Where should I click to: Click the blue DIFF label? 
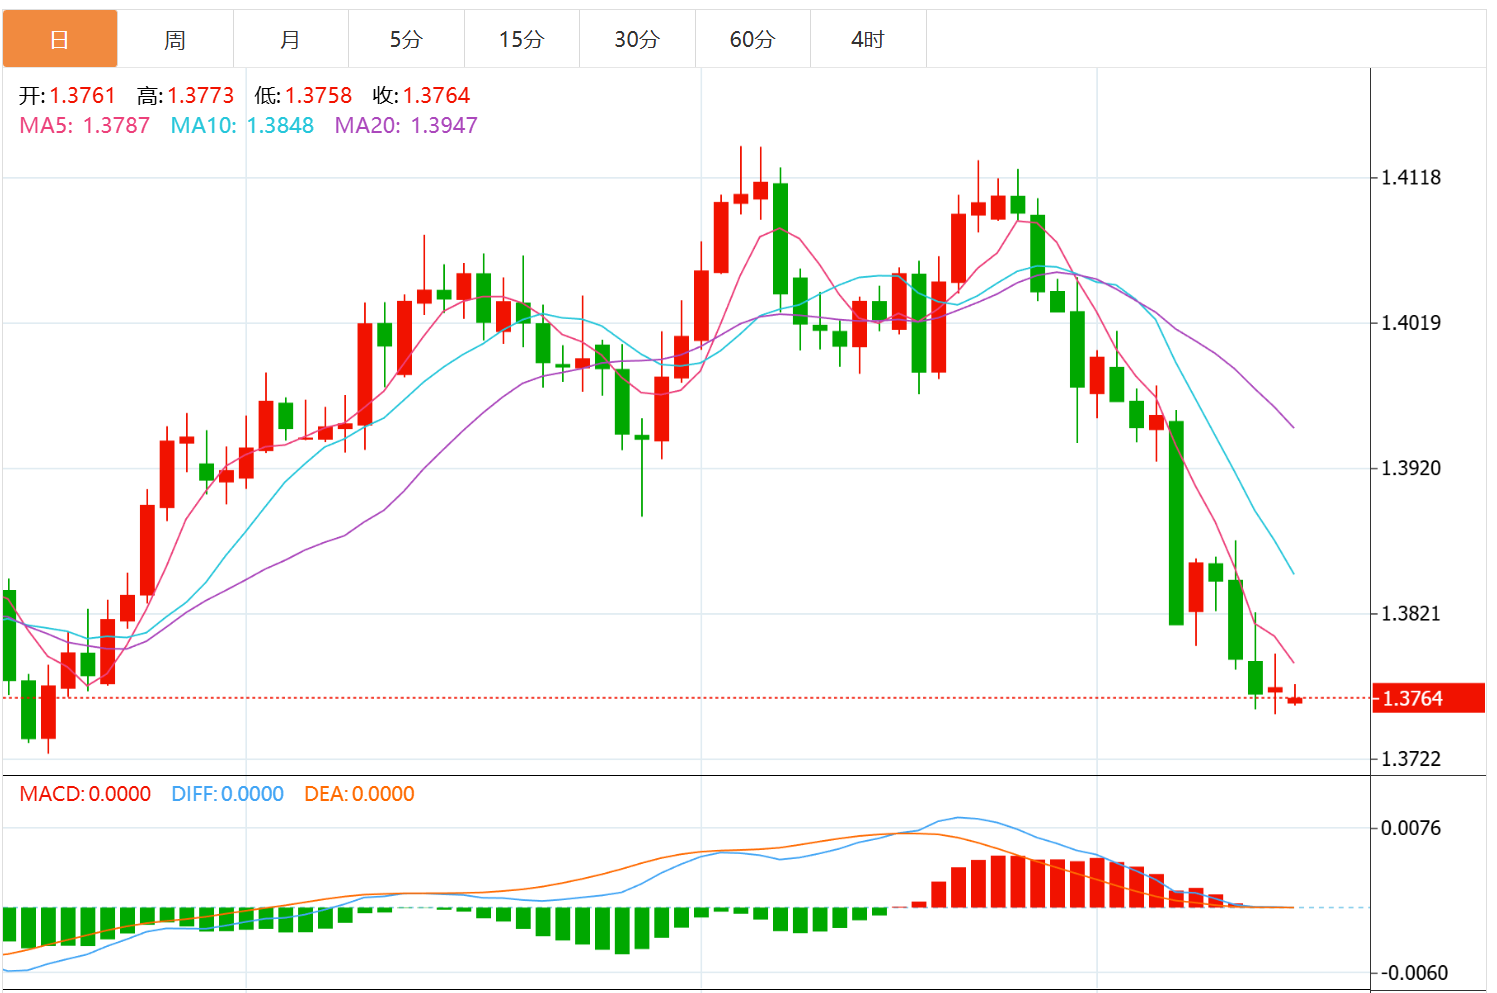[227, 794]
